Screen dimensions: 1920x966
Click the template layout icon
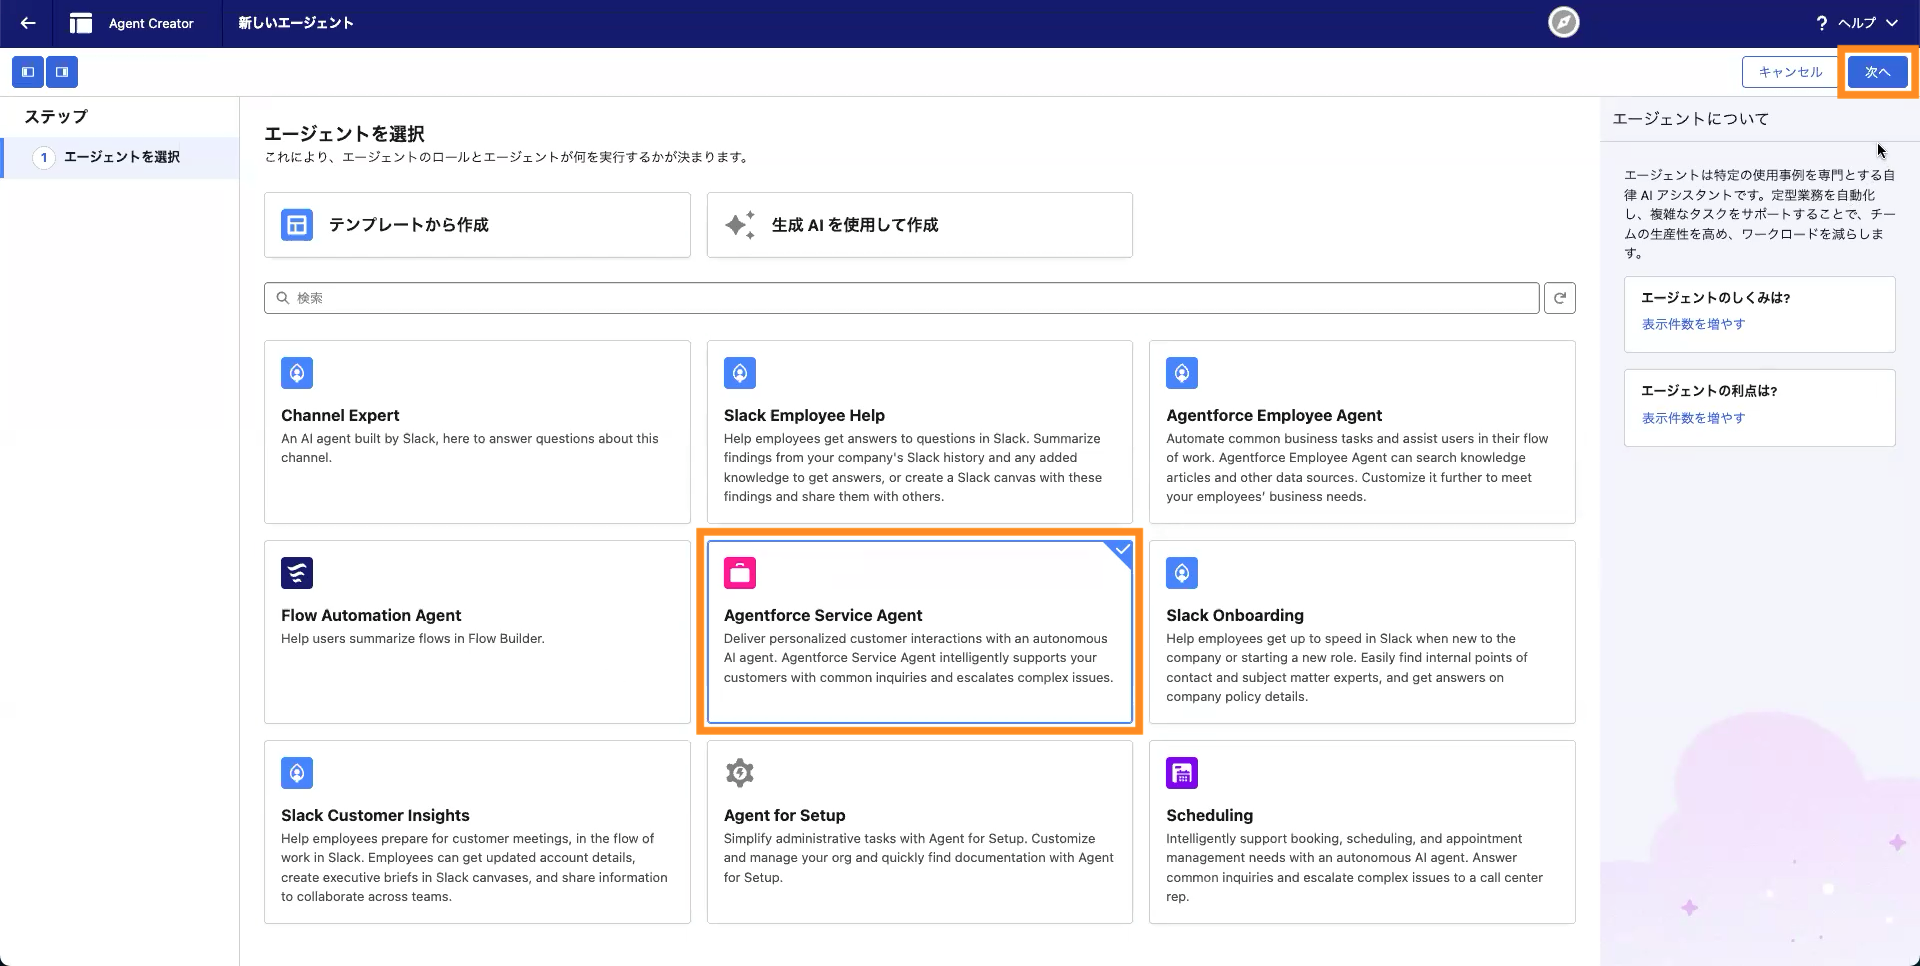tap(297, 225)
